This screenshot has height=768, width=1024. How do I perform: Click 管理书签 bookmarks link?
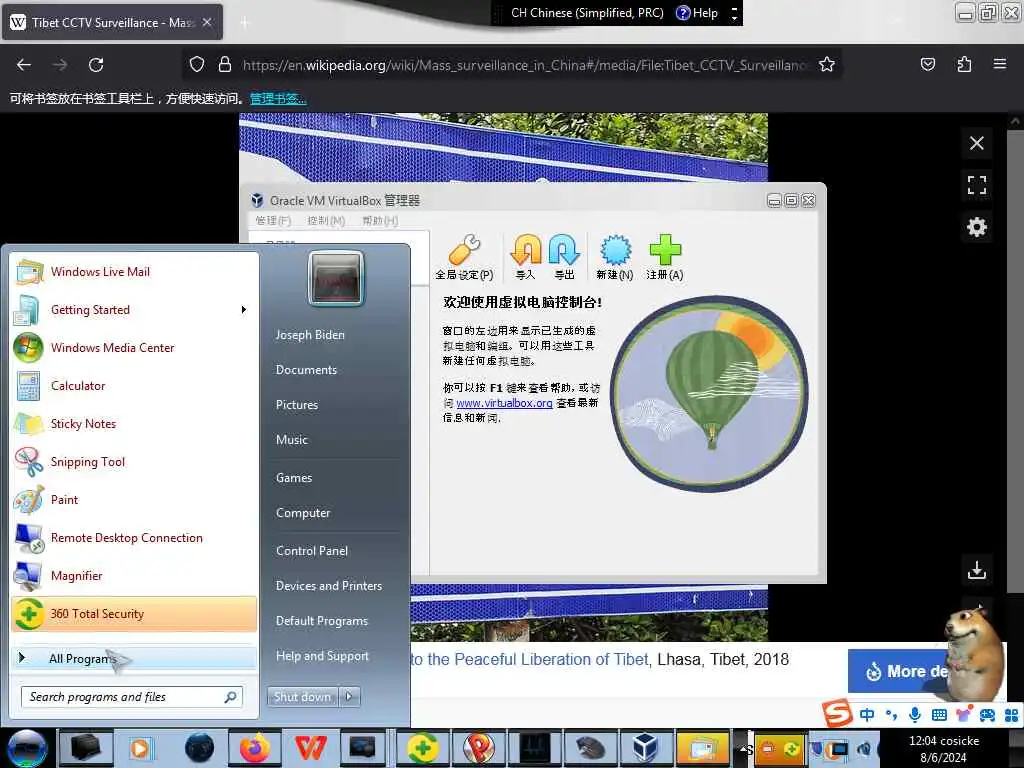(x=278, y=99)
